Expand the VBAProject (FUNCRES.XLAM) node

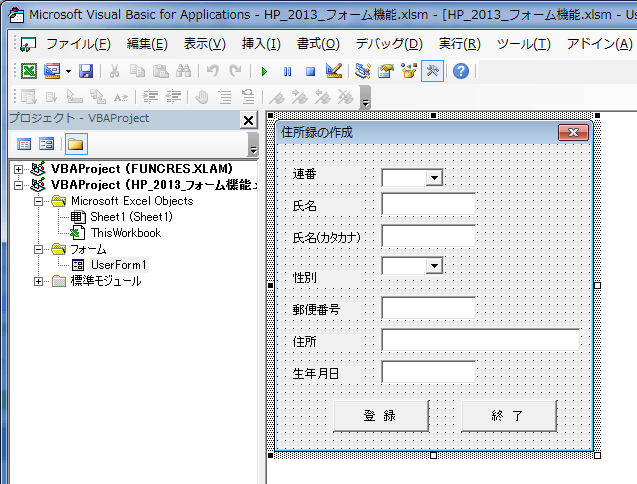click(19, 169)
